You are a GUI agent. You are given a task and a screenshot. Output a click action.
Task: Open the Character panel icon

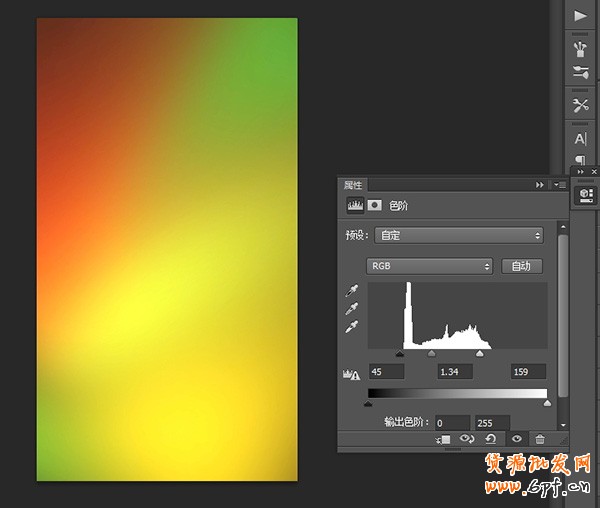[x=580, y=139]
